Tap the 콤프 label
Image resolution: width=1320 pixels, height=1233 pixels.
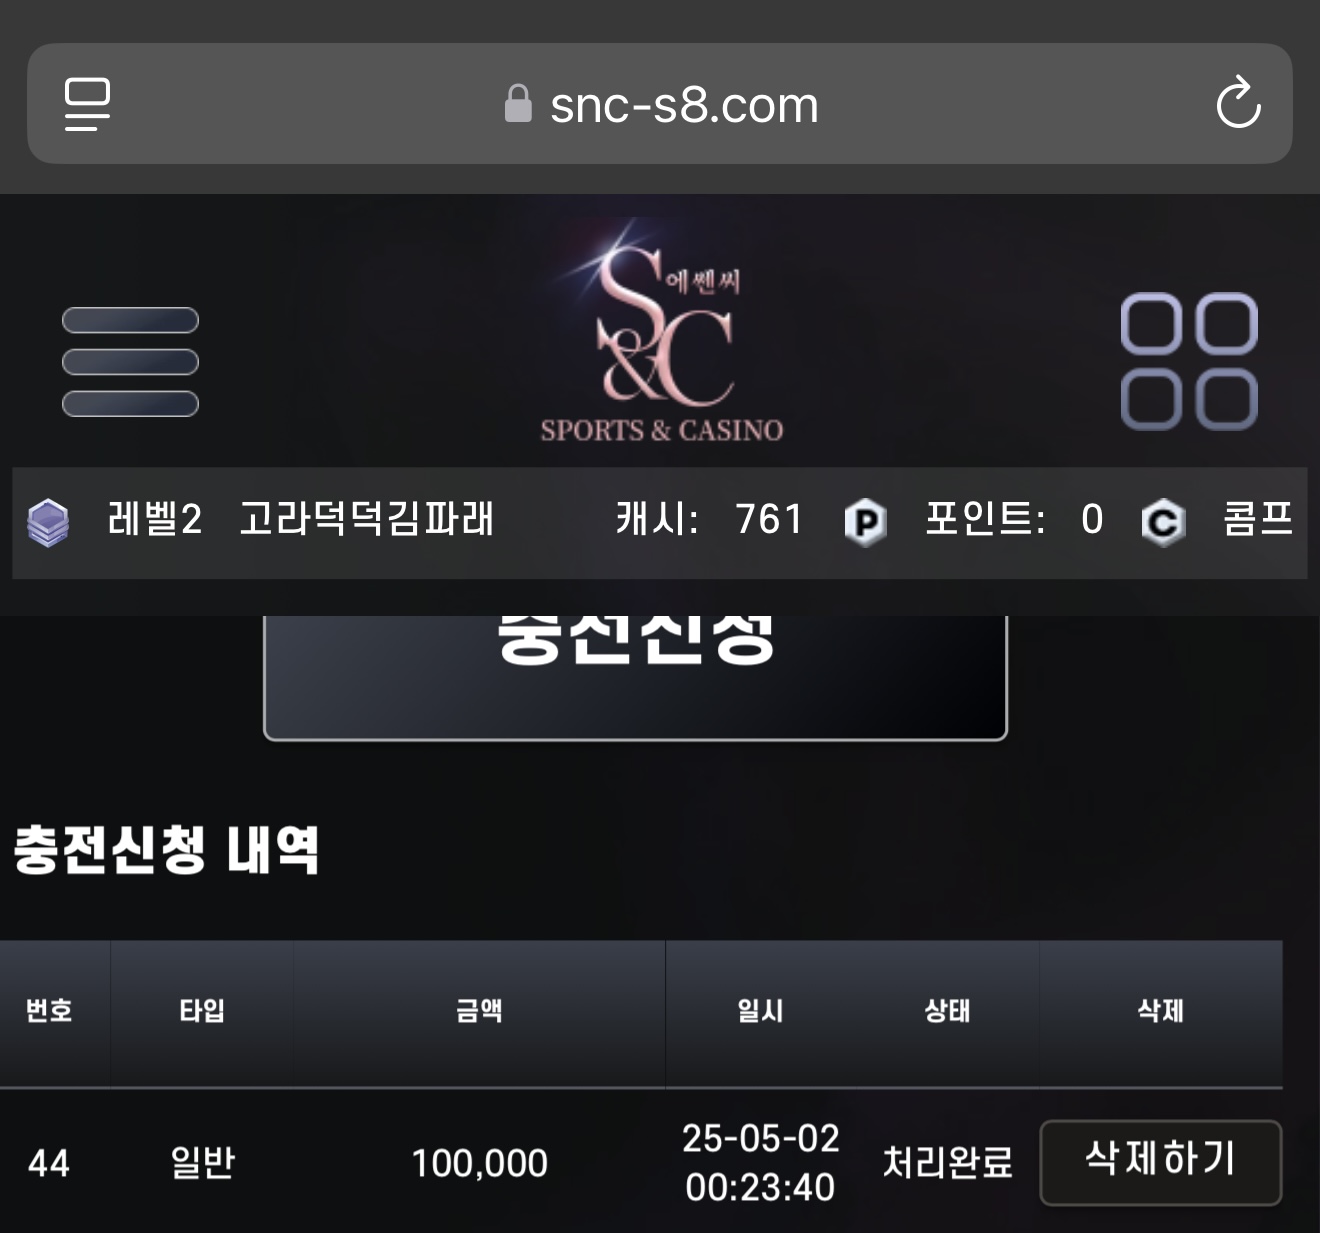coord(1258,519)
